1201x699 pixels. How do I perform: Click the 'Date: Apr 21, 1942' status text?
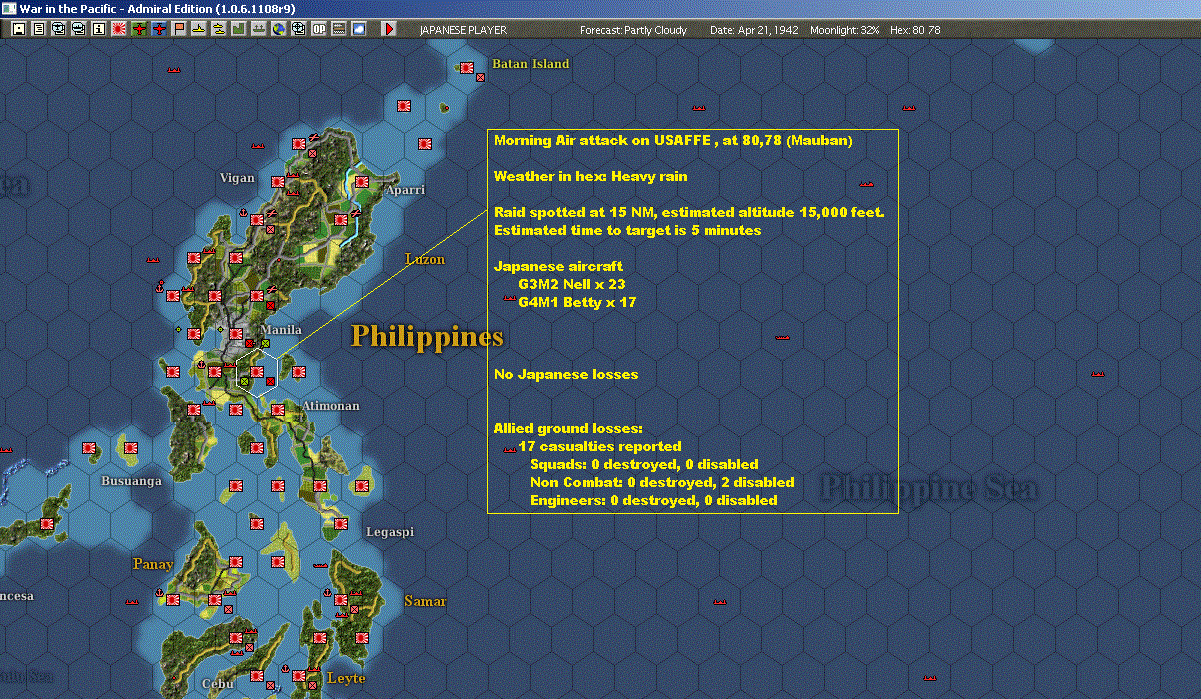point(754,30)
